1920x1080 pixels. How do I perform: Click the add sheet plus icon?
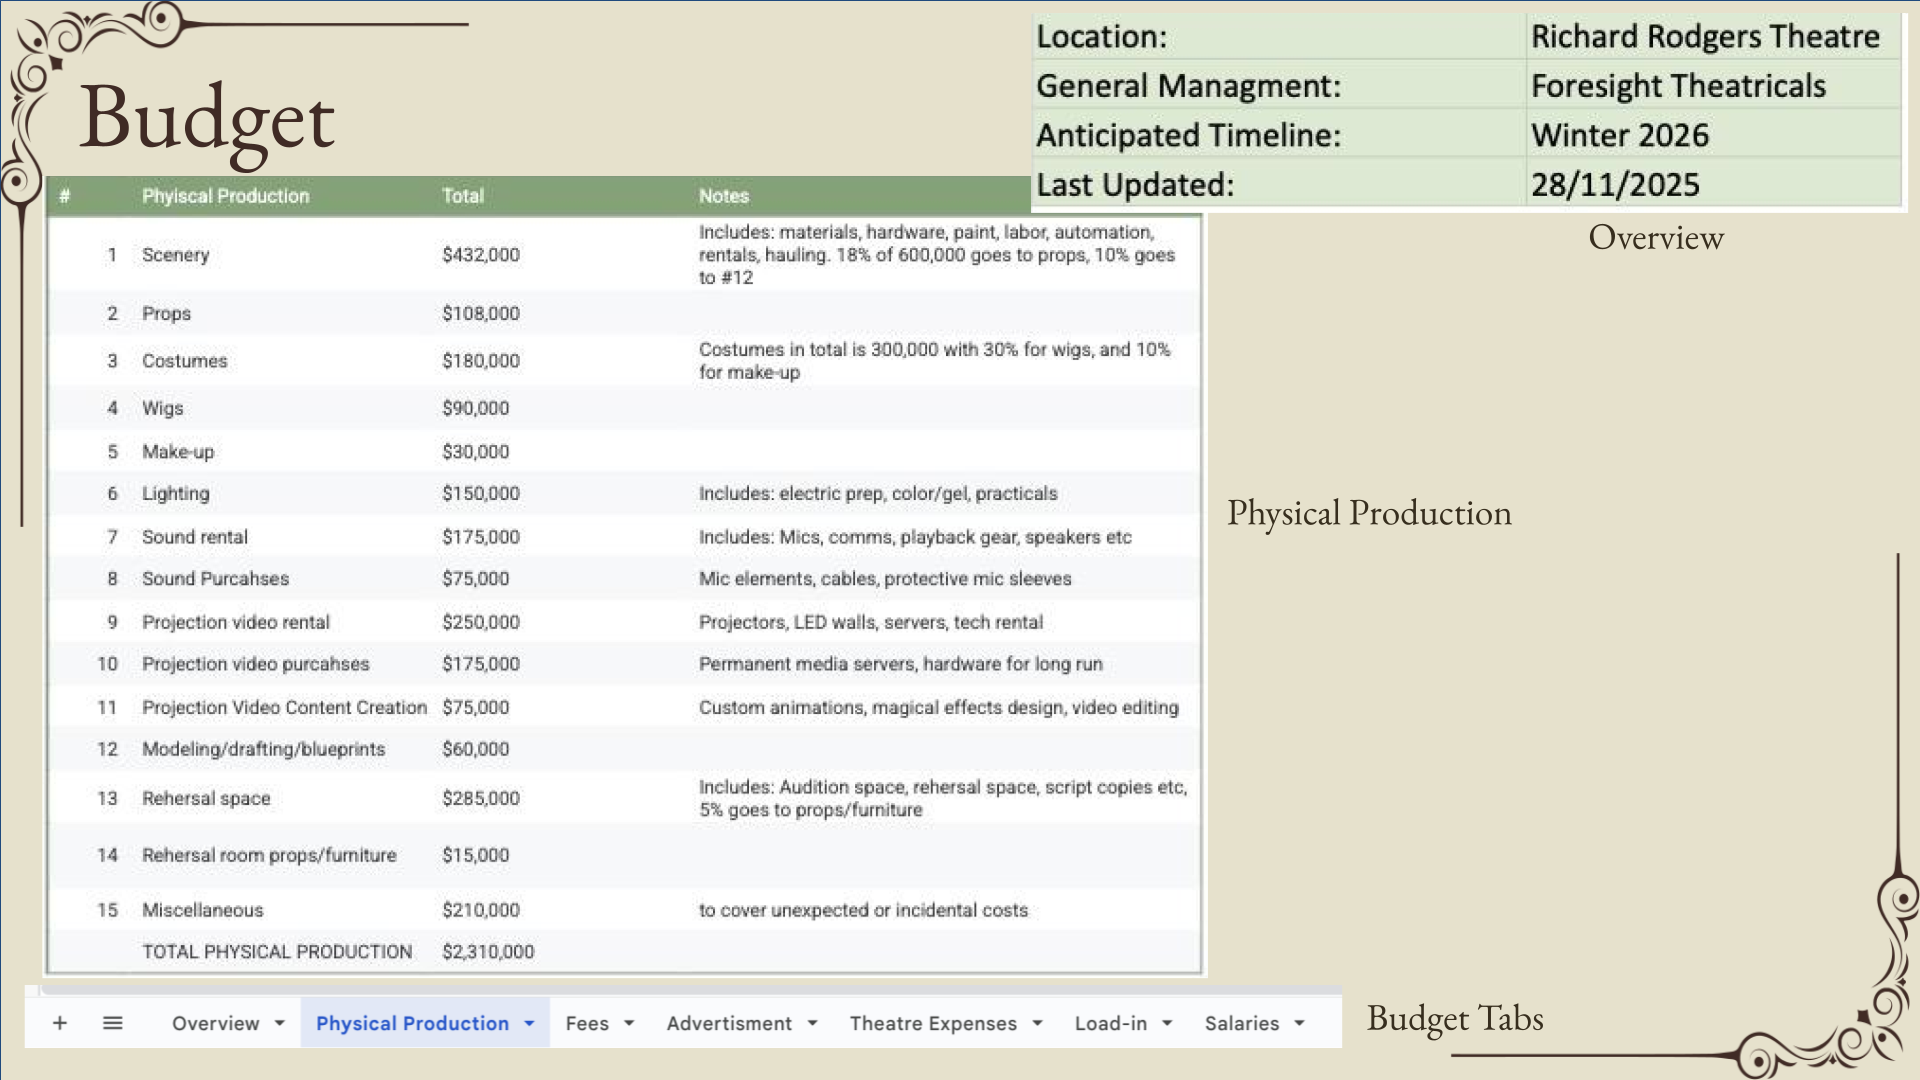(60, 1023)
